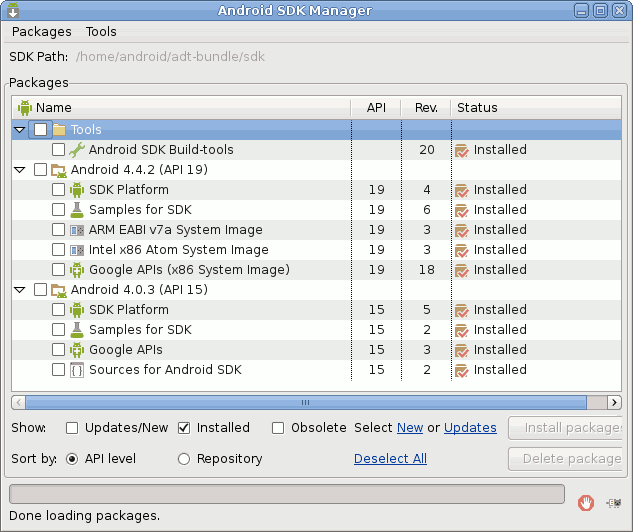Uncheck the Installed filter checkbox
Viewport: 633px width, 532px height.
(184, 428)
